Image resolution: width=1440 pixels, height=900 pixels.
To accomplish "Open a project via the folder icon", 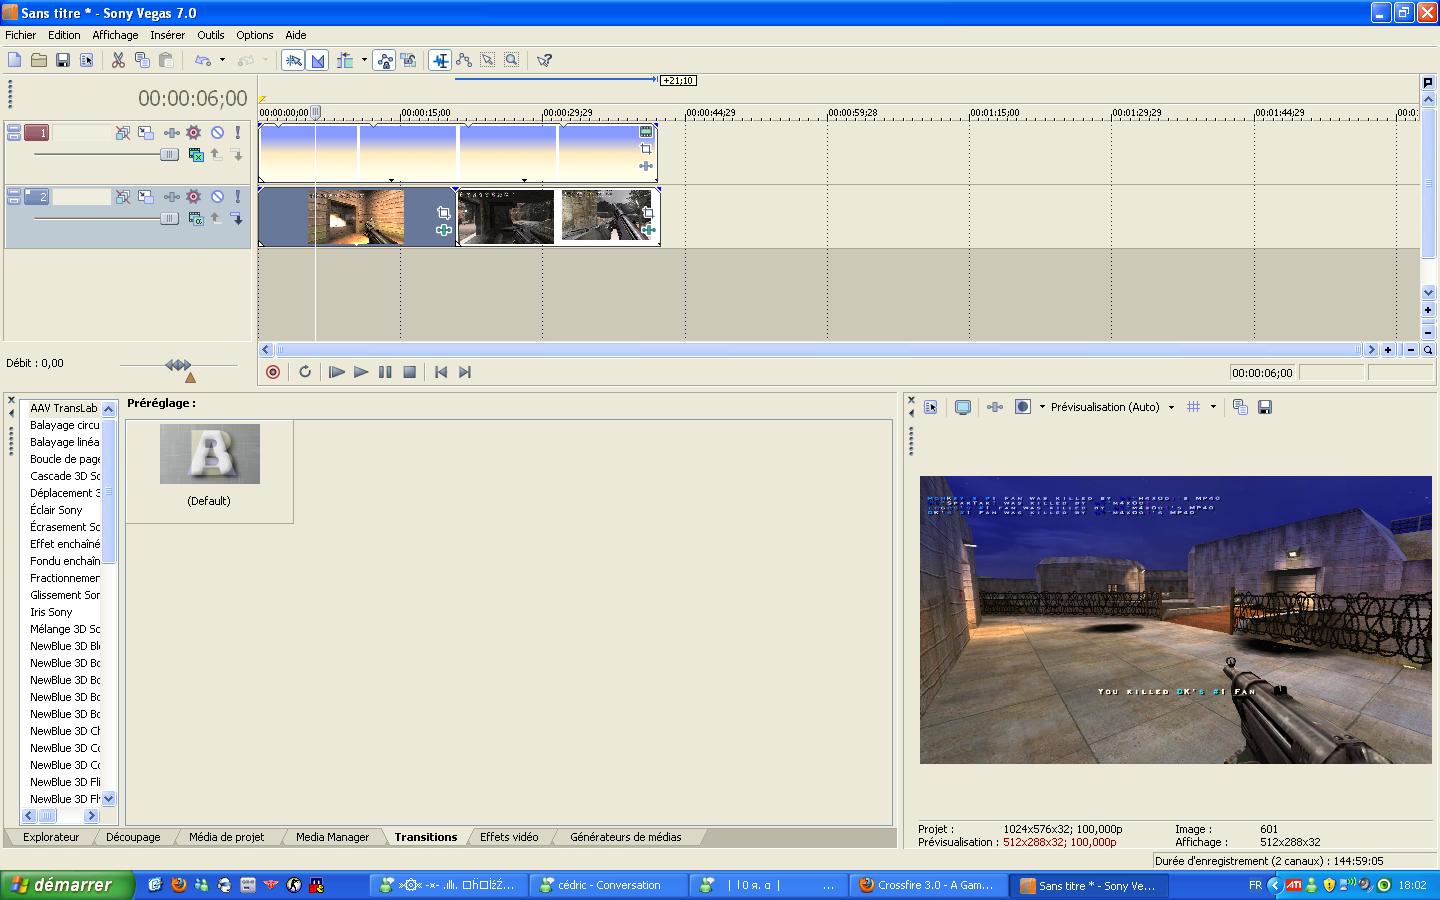I will click(39, 60).
